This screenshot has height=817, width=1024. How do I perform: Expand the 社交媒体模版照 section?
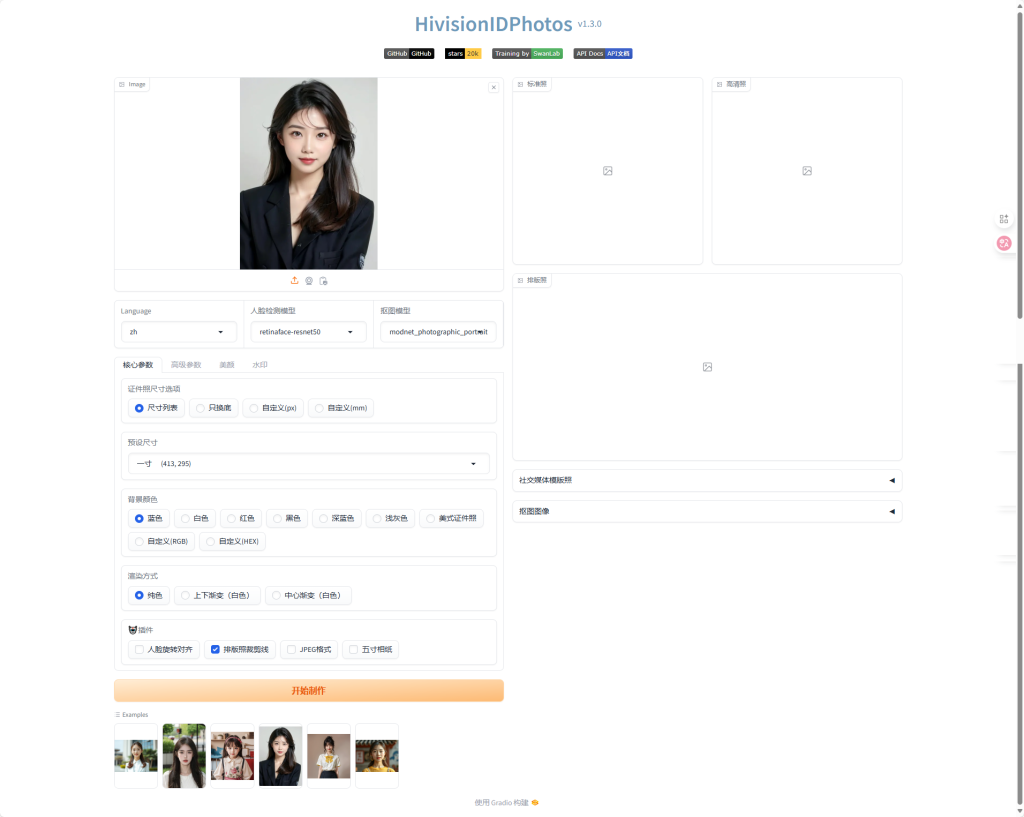tap(706, 480)
